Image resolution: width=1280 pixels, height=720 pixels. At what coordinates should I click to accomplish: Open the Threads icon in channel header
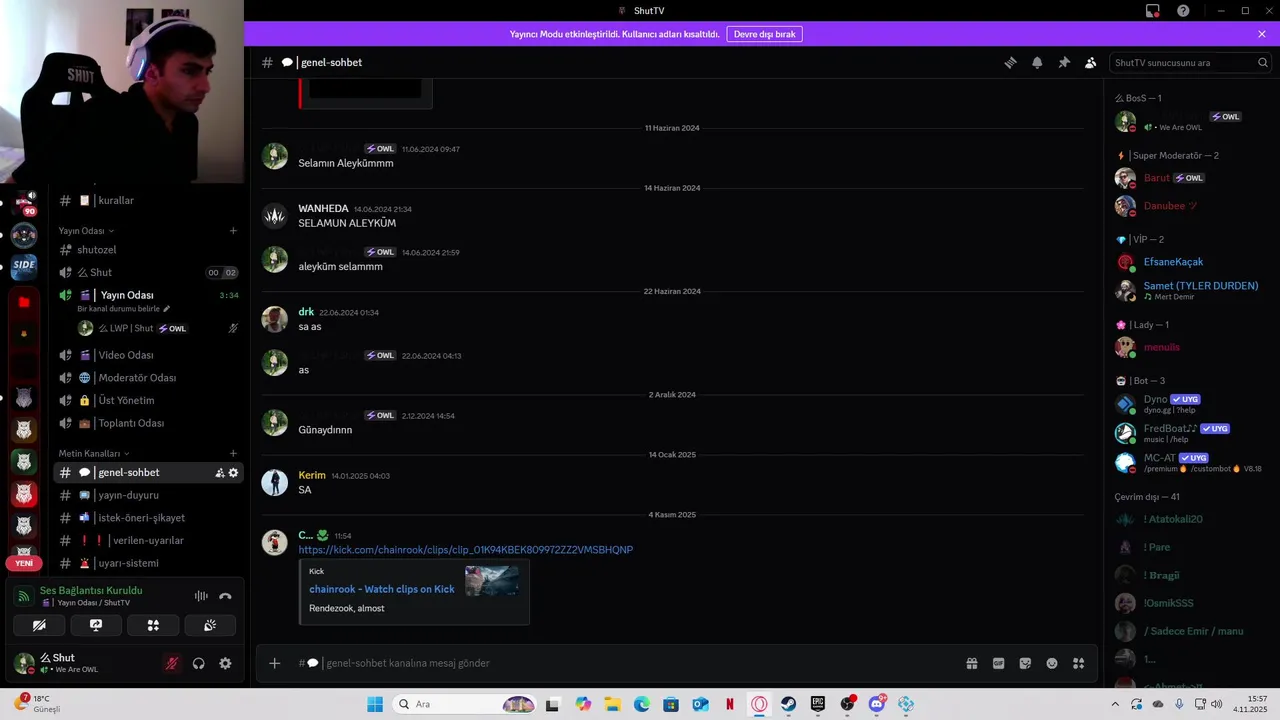coord(1010,62)
